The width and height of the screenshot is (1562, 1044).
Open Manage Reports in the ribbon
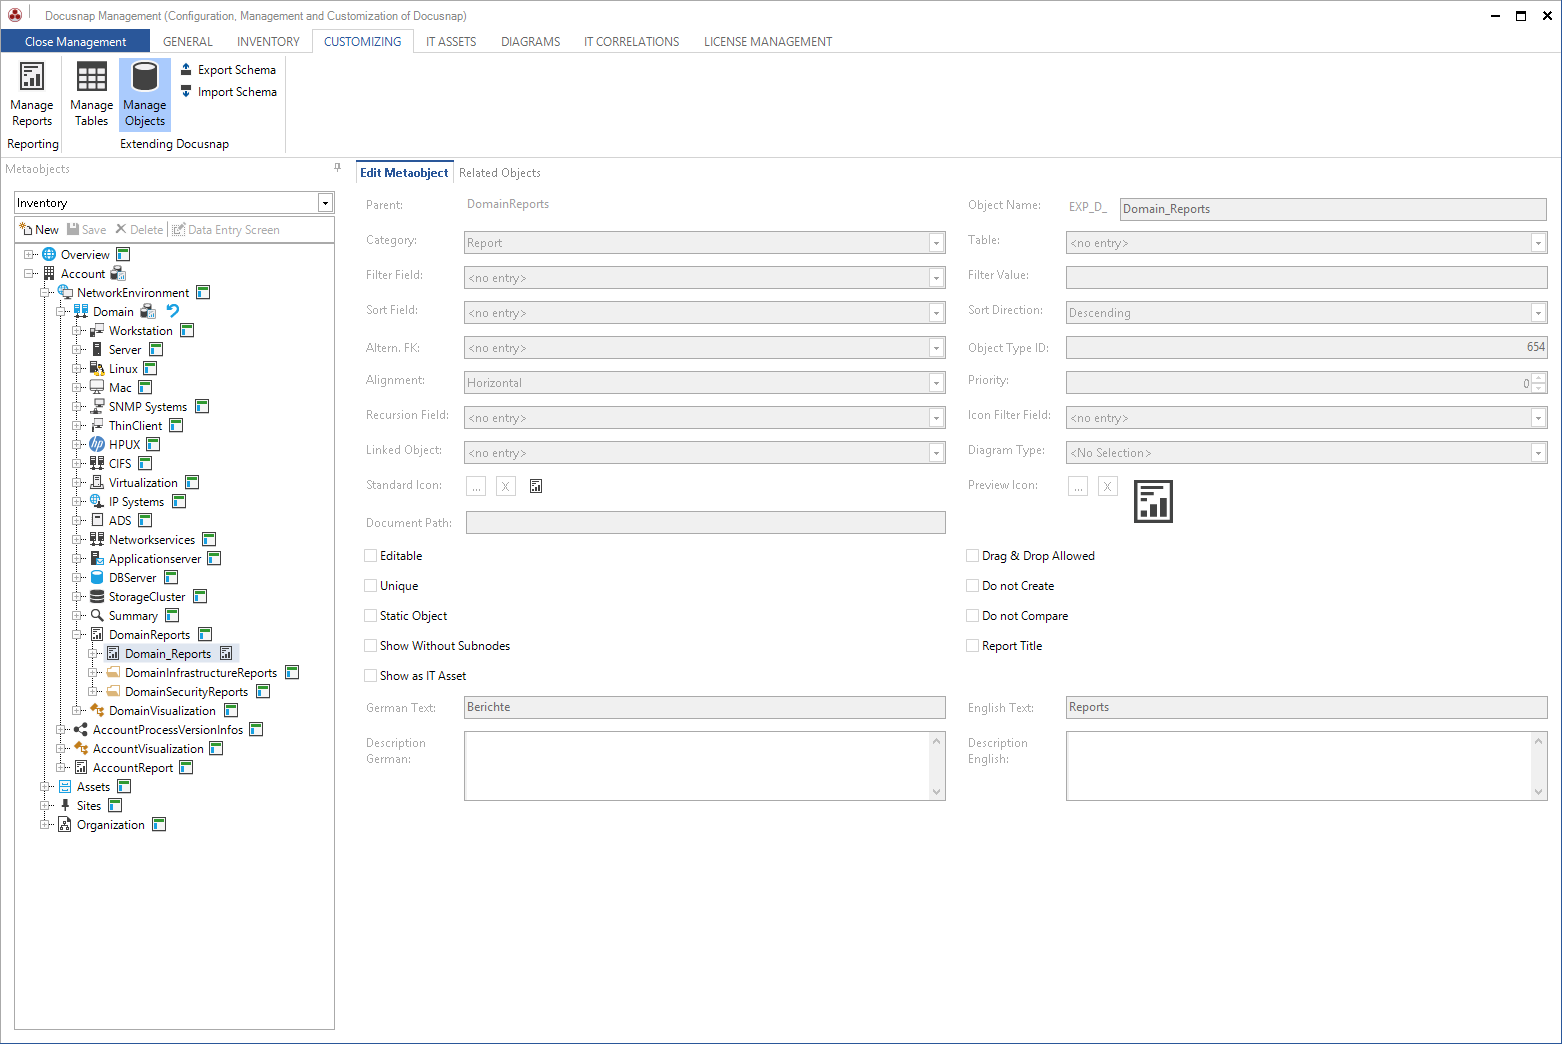tap(32, 95)
